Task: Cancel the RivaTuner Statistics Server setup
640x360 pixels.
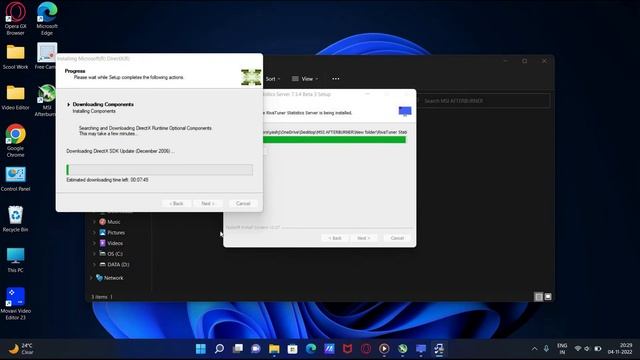Action: pos(397,238)
